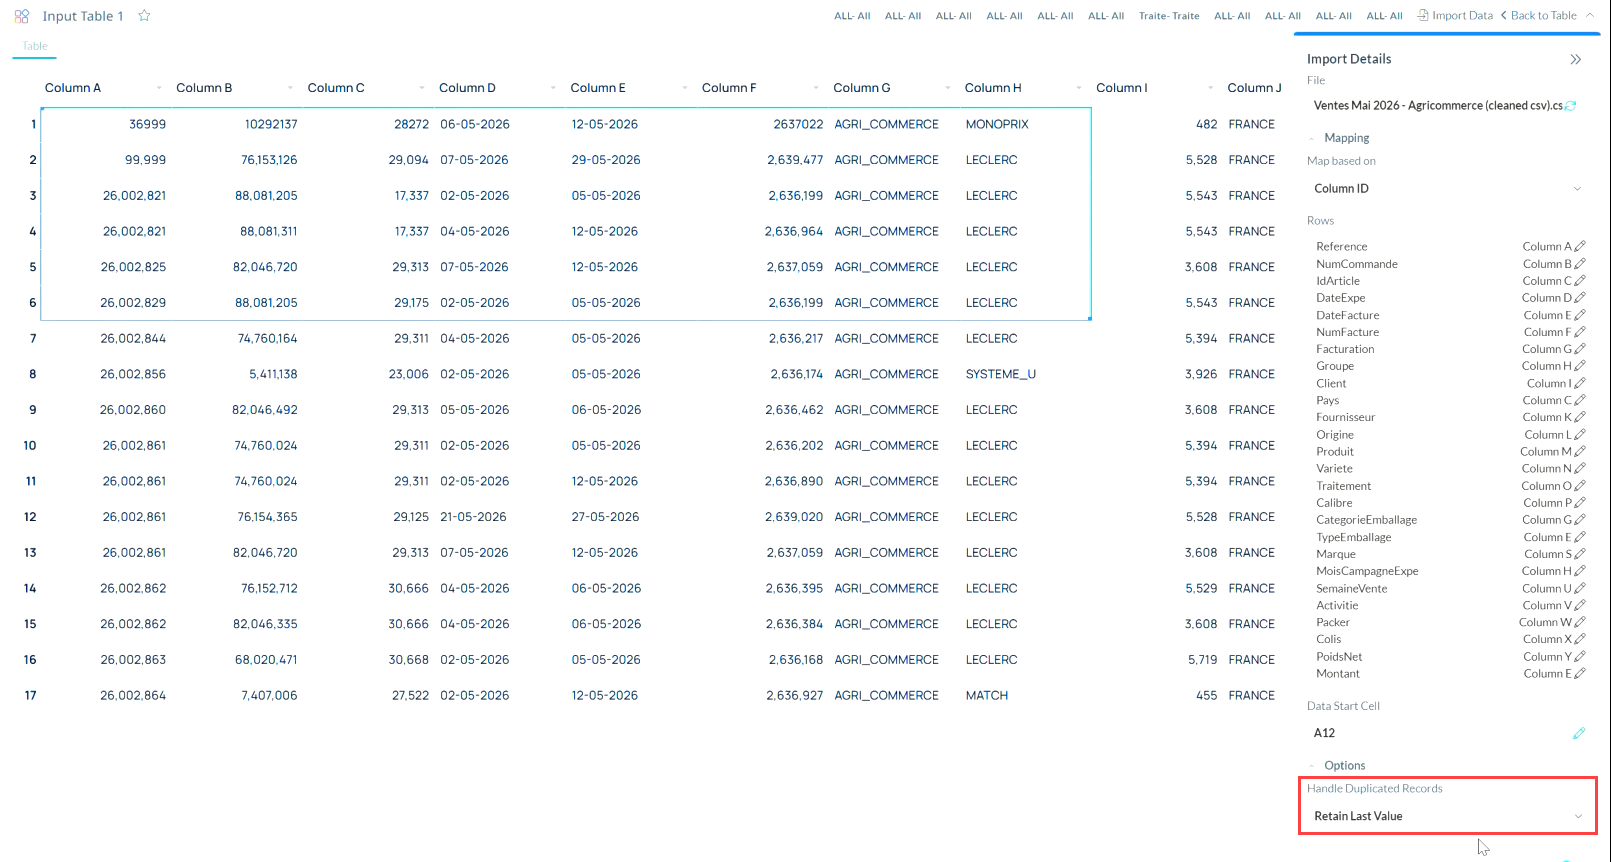Image resolution: width=1611 pixels, height=862 pixels.
Task: Open Handle Duplicated Records Retain Last Value dropdown
Action: [1448, 816]
